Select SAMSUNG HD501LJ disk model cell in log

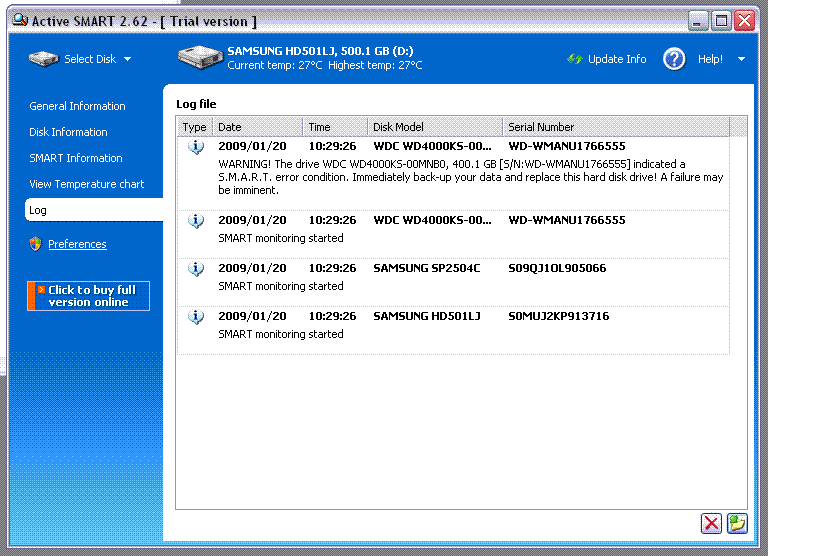tap(427, 316)
